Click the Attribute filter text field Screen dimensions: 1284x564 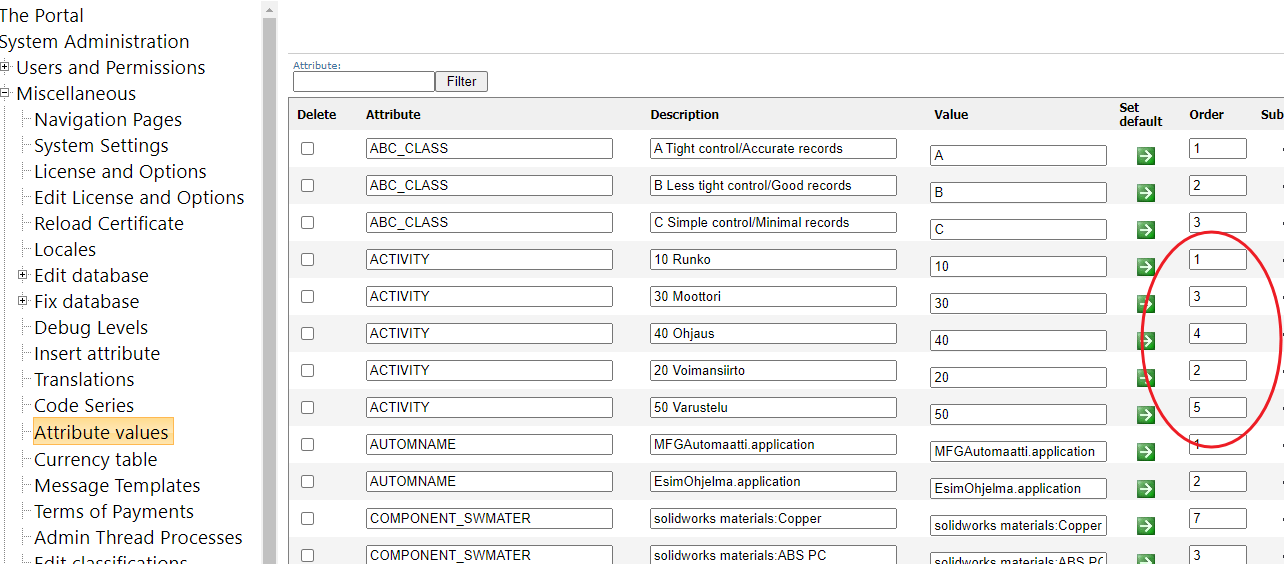click(x=363, y=81)
